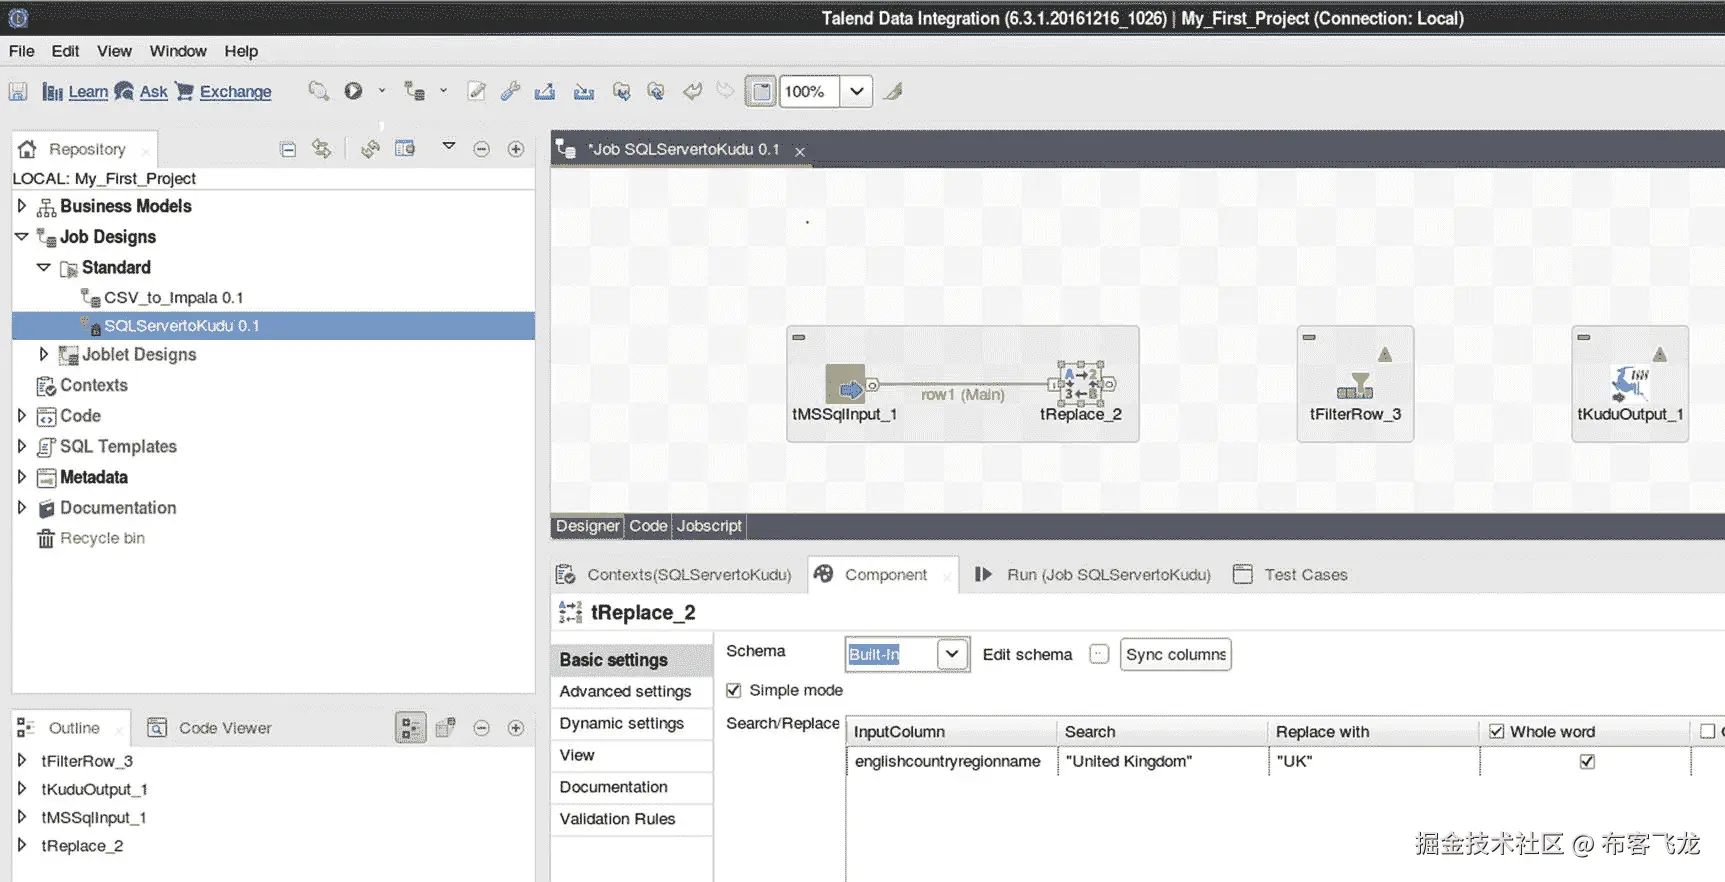
Task: Click the tMSSqlInput_1 component icon
Action: pos(846,385)
